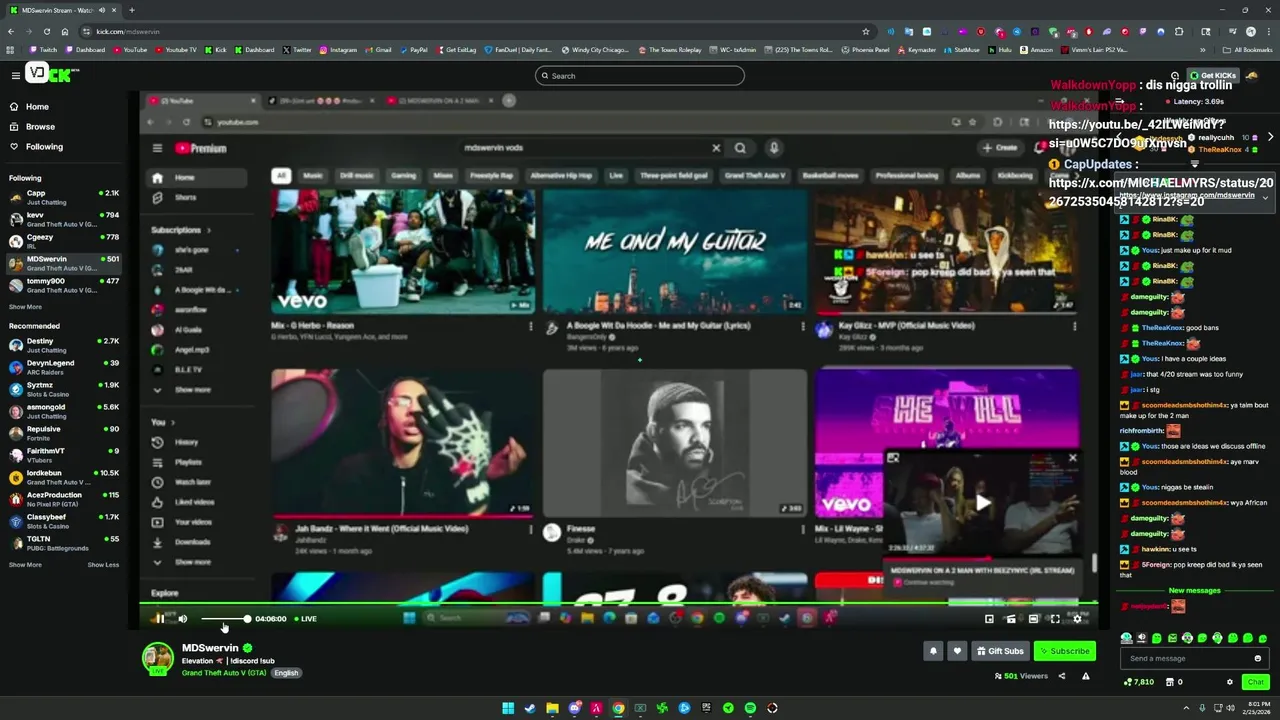
Task: Open stream player settings gear
Action: tap(1077, 619)
